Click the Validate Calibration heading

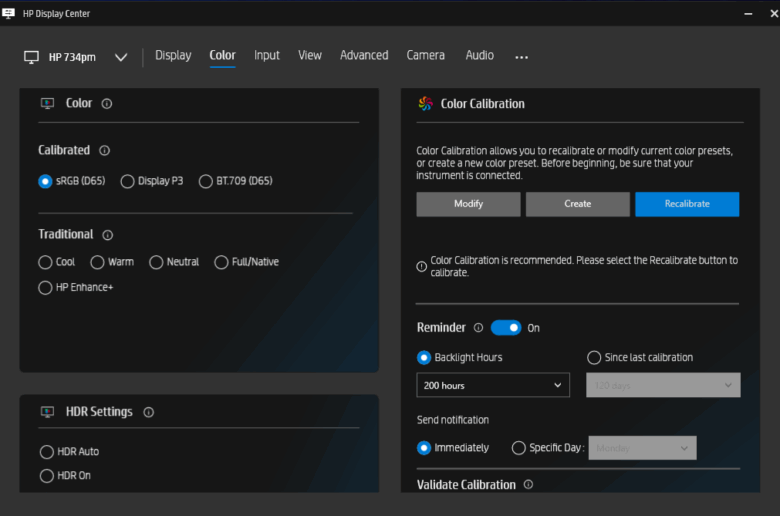click(x=466, y=485)
